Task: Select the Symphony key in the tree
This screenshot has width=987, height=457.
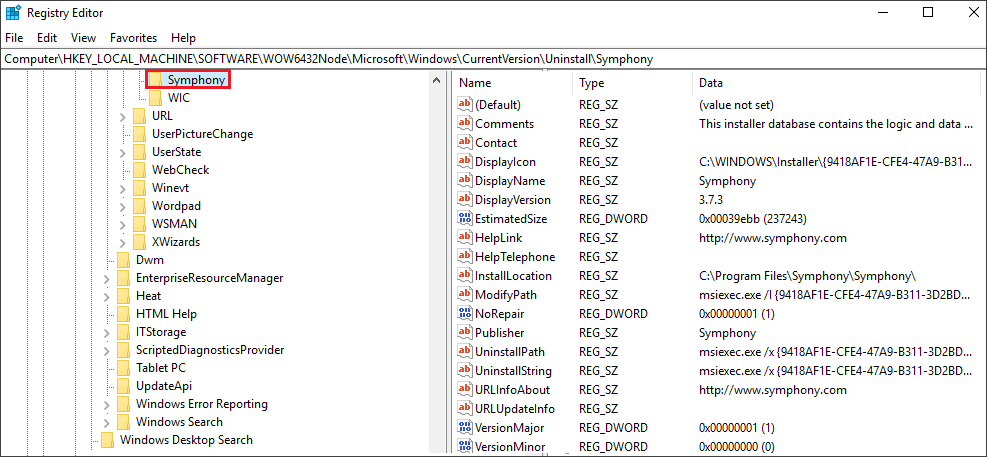Action: click(196, 80)
